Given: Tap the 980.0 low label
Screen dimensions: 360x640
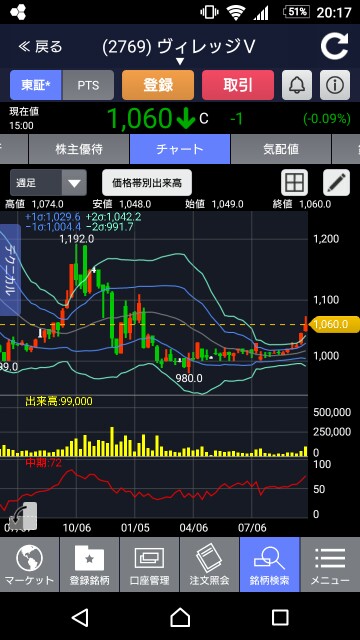Looking at the screenshot, I should coord(189,378).
